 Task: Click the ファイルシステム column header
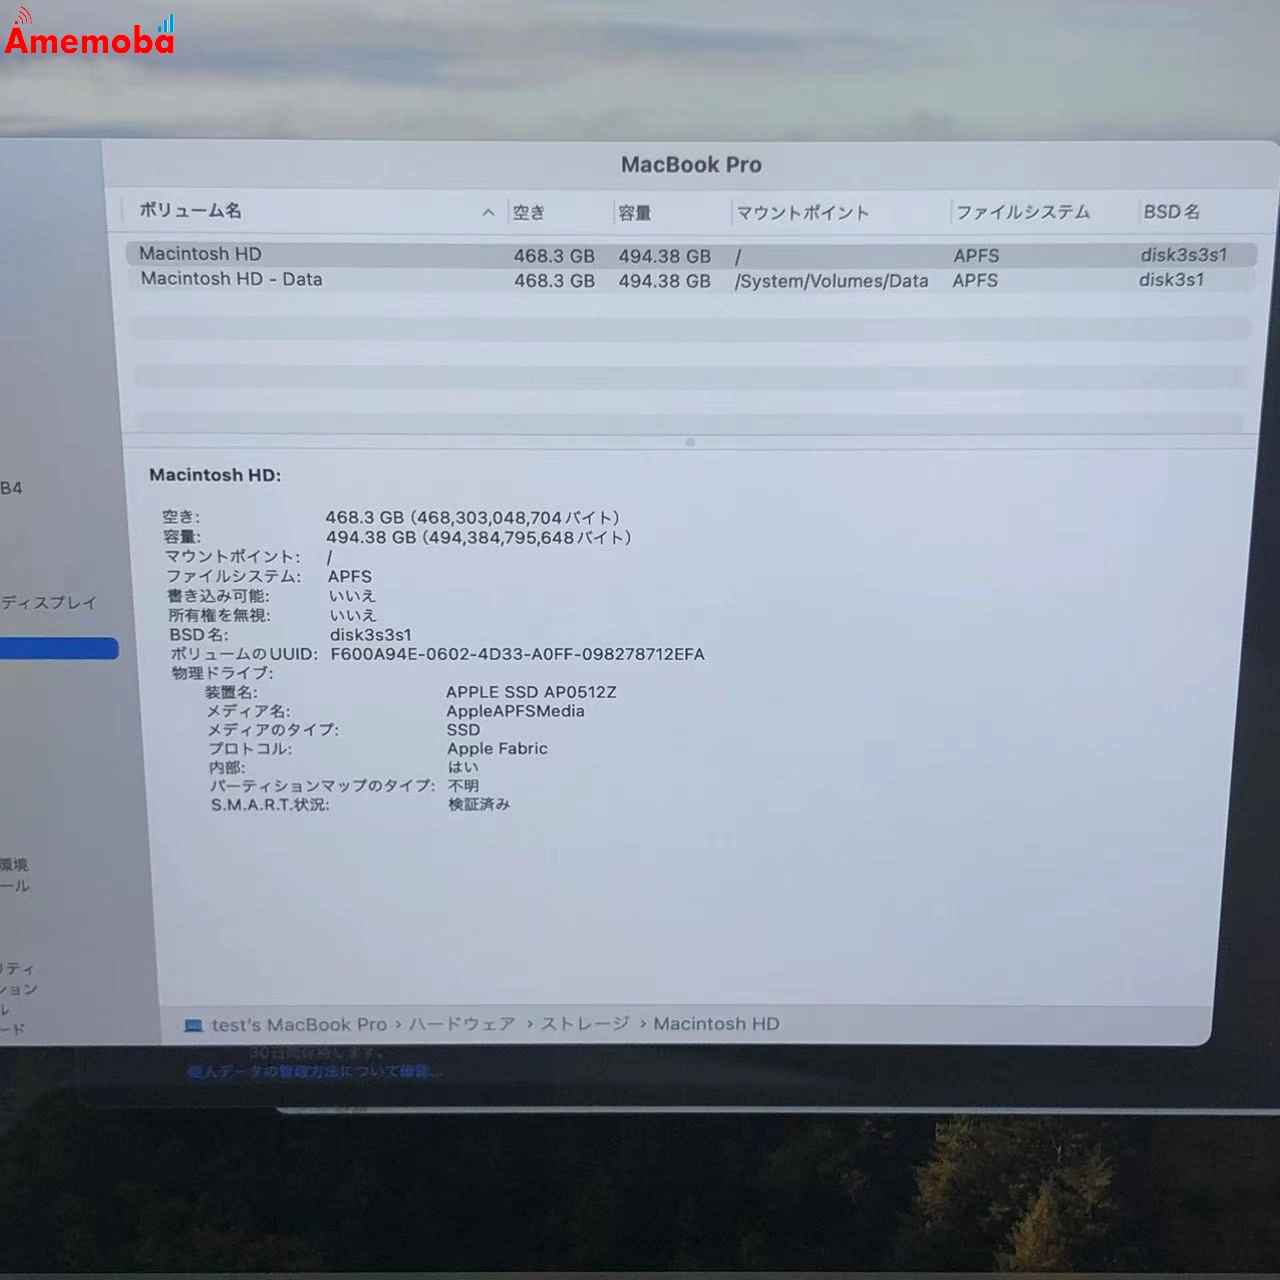click(1024, 211)
